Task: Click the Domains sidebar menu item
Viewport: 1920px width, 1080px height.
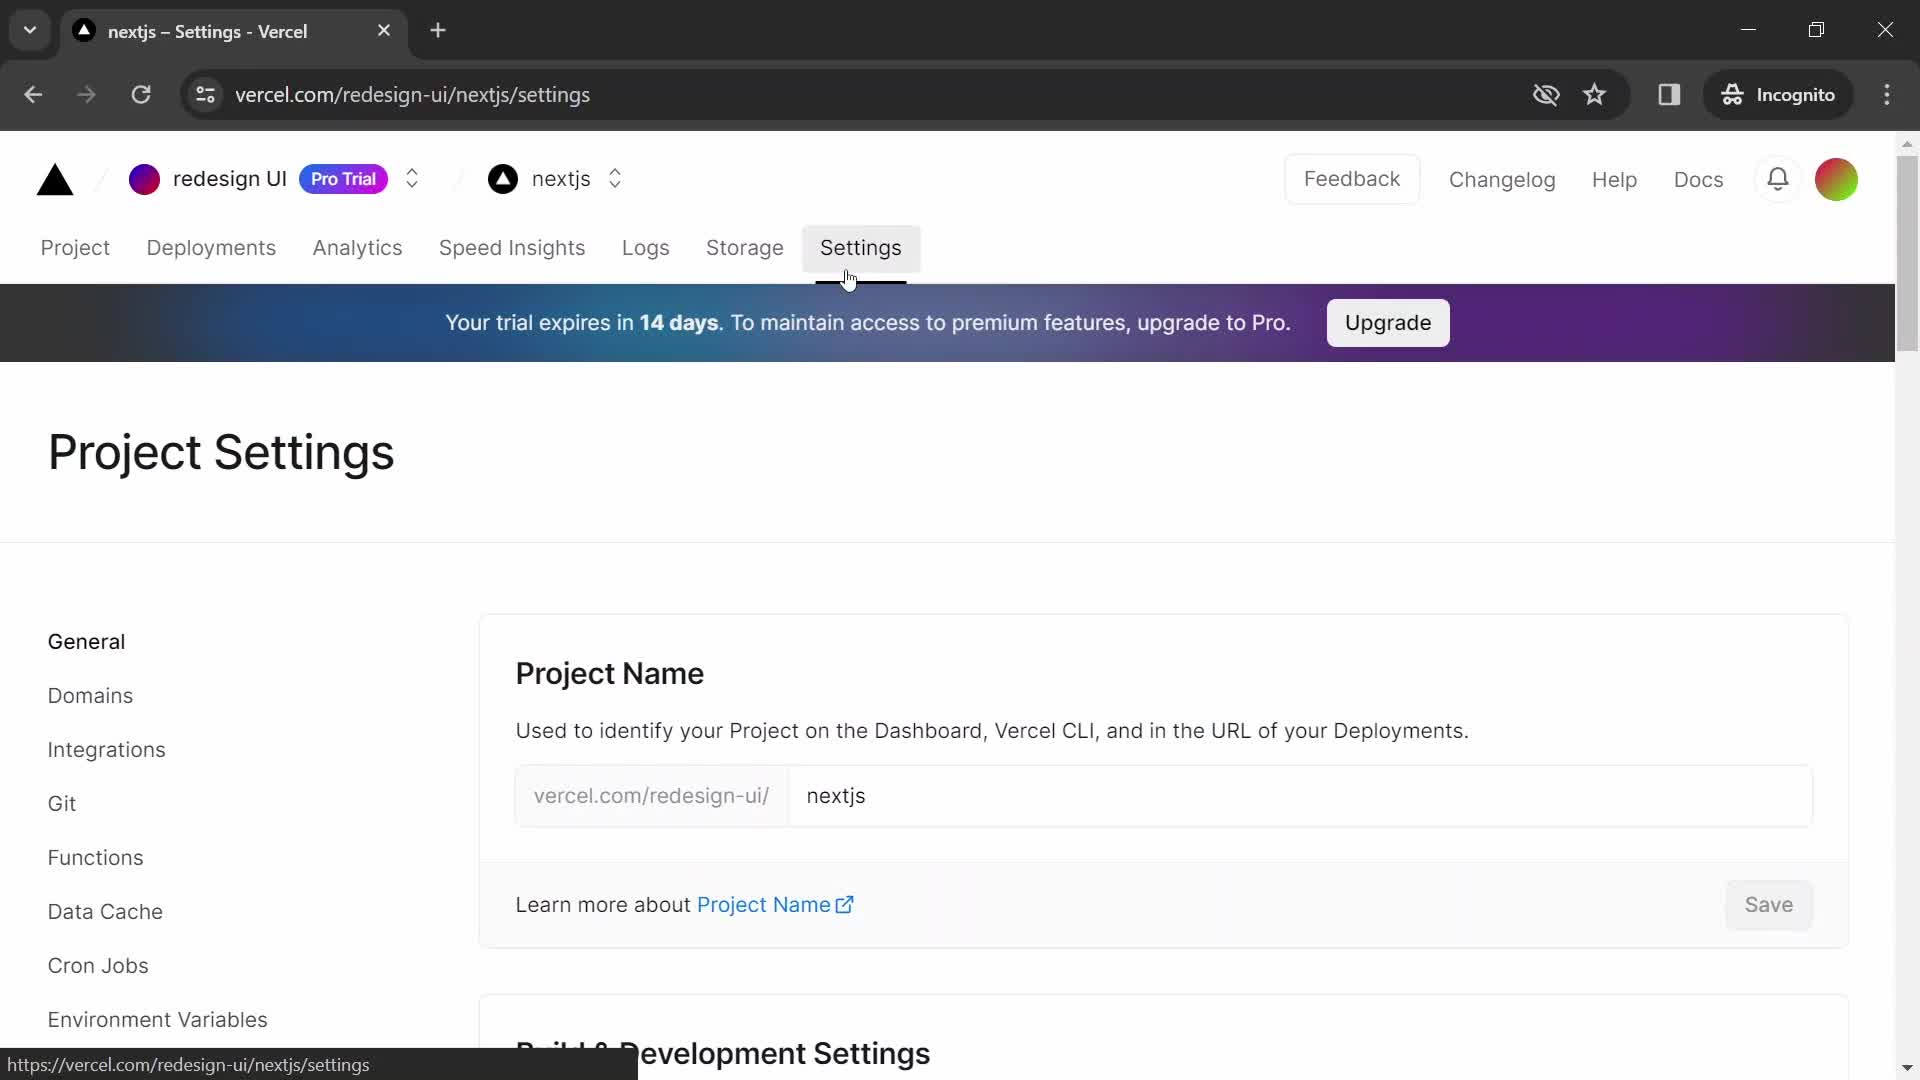Action: coord(90,695)
